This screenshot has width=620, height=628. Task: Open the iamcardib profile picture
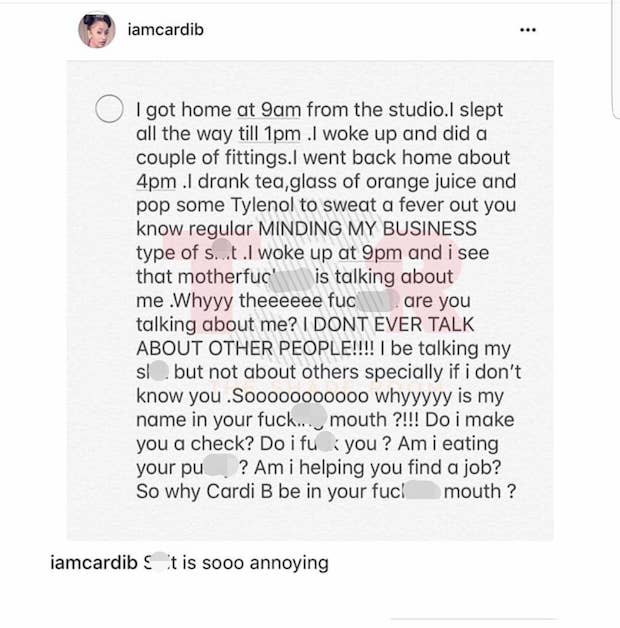tap(97, 30)
